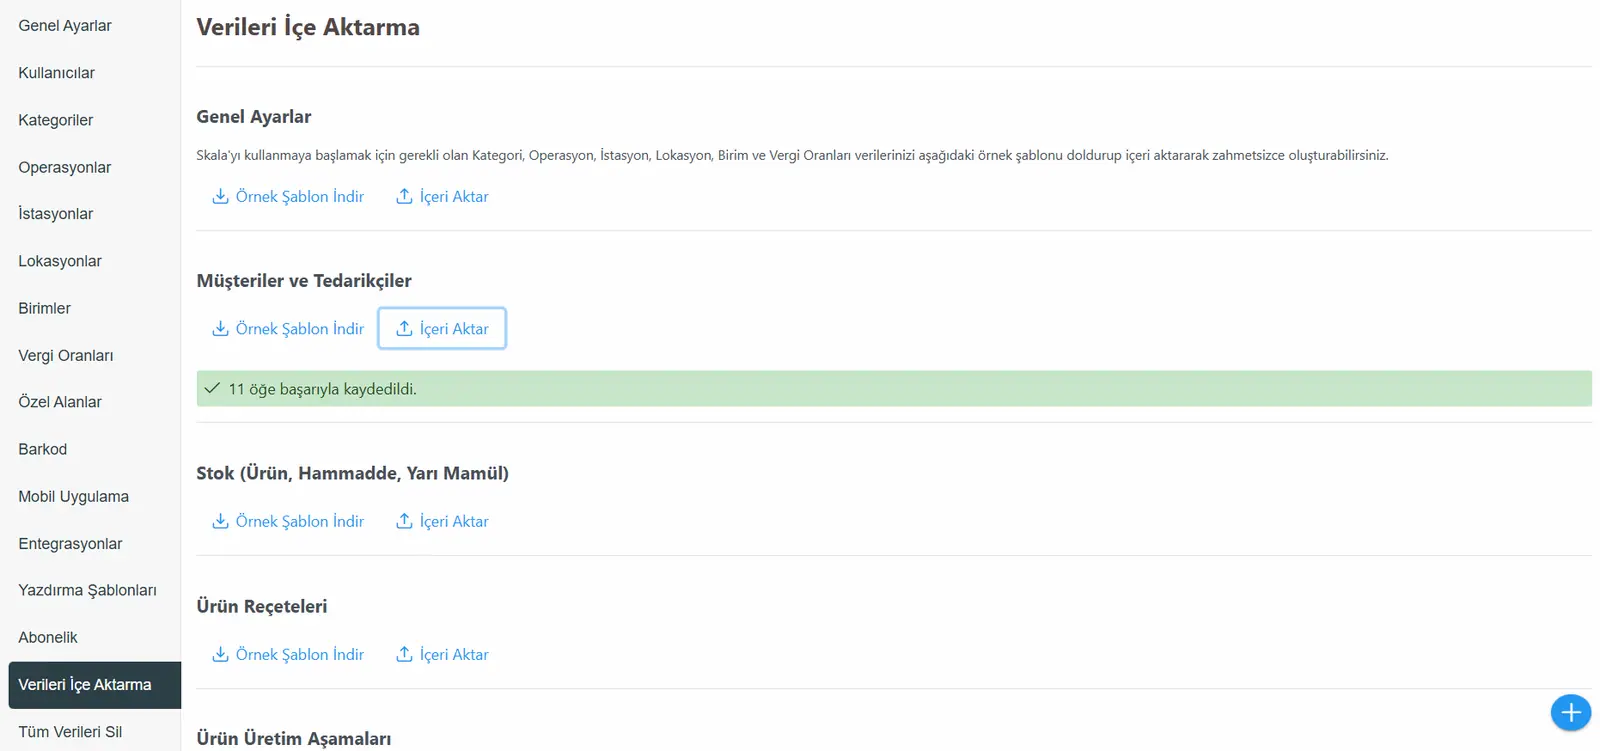Click upload icon in Ürün Reçeteleri section
This screenshot has width=1600, height=751.
404,654
